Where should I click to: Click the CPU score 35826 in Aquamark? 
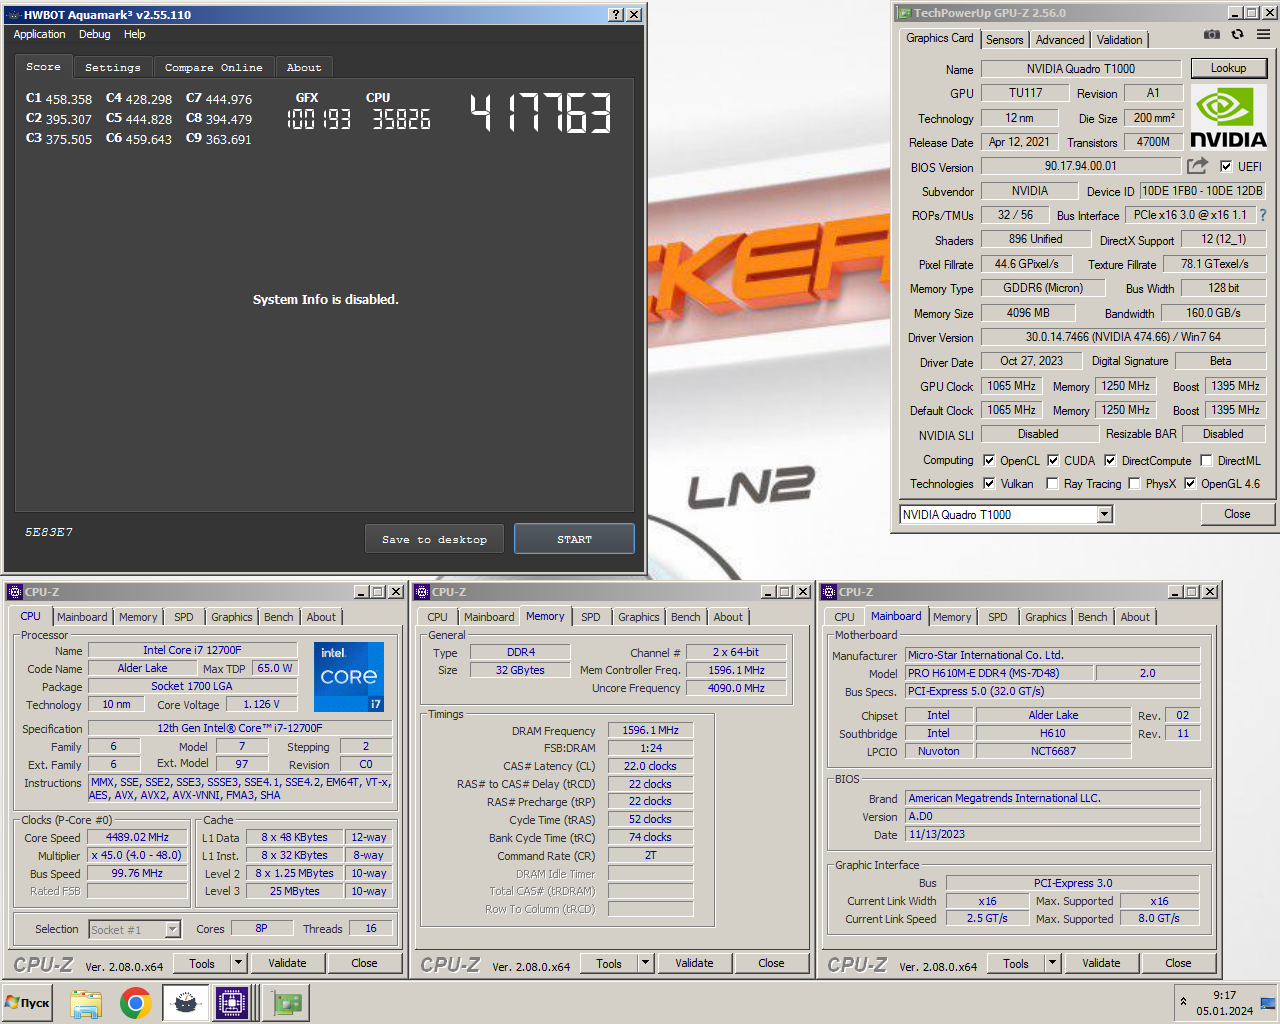click(401, 120)
